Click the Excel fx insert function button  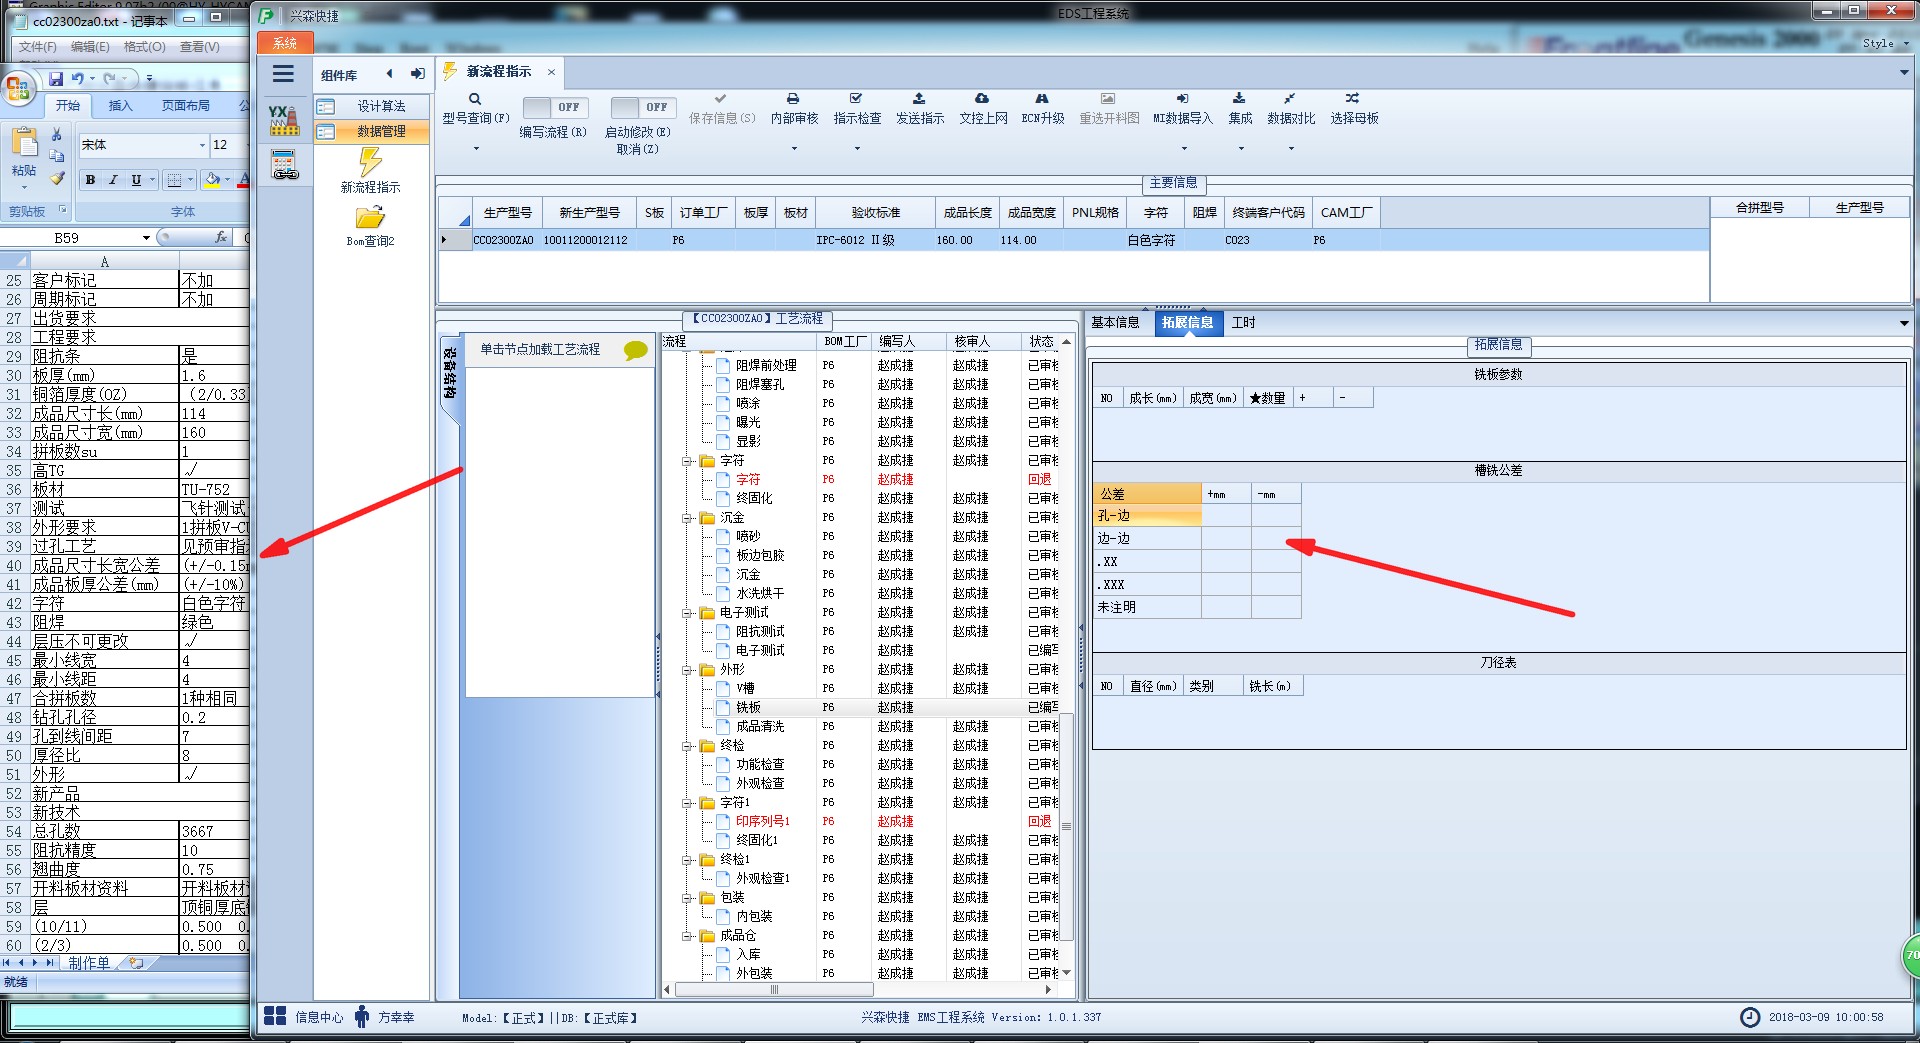coord(221,238)
